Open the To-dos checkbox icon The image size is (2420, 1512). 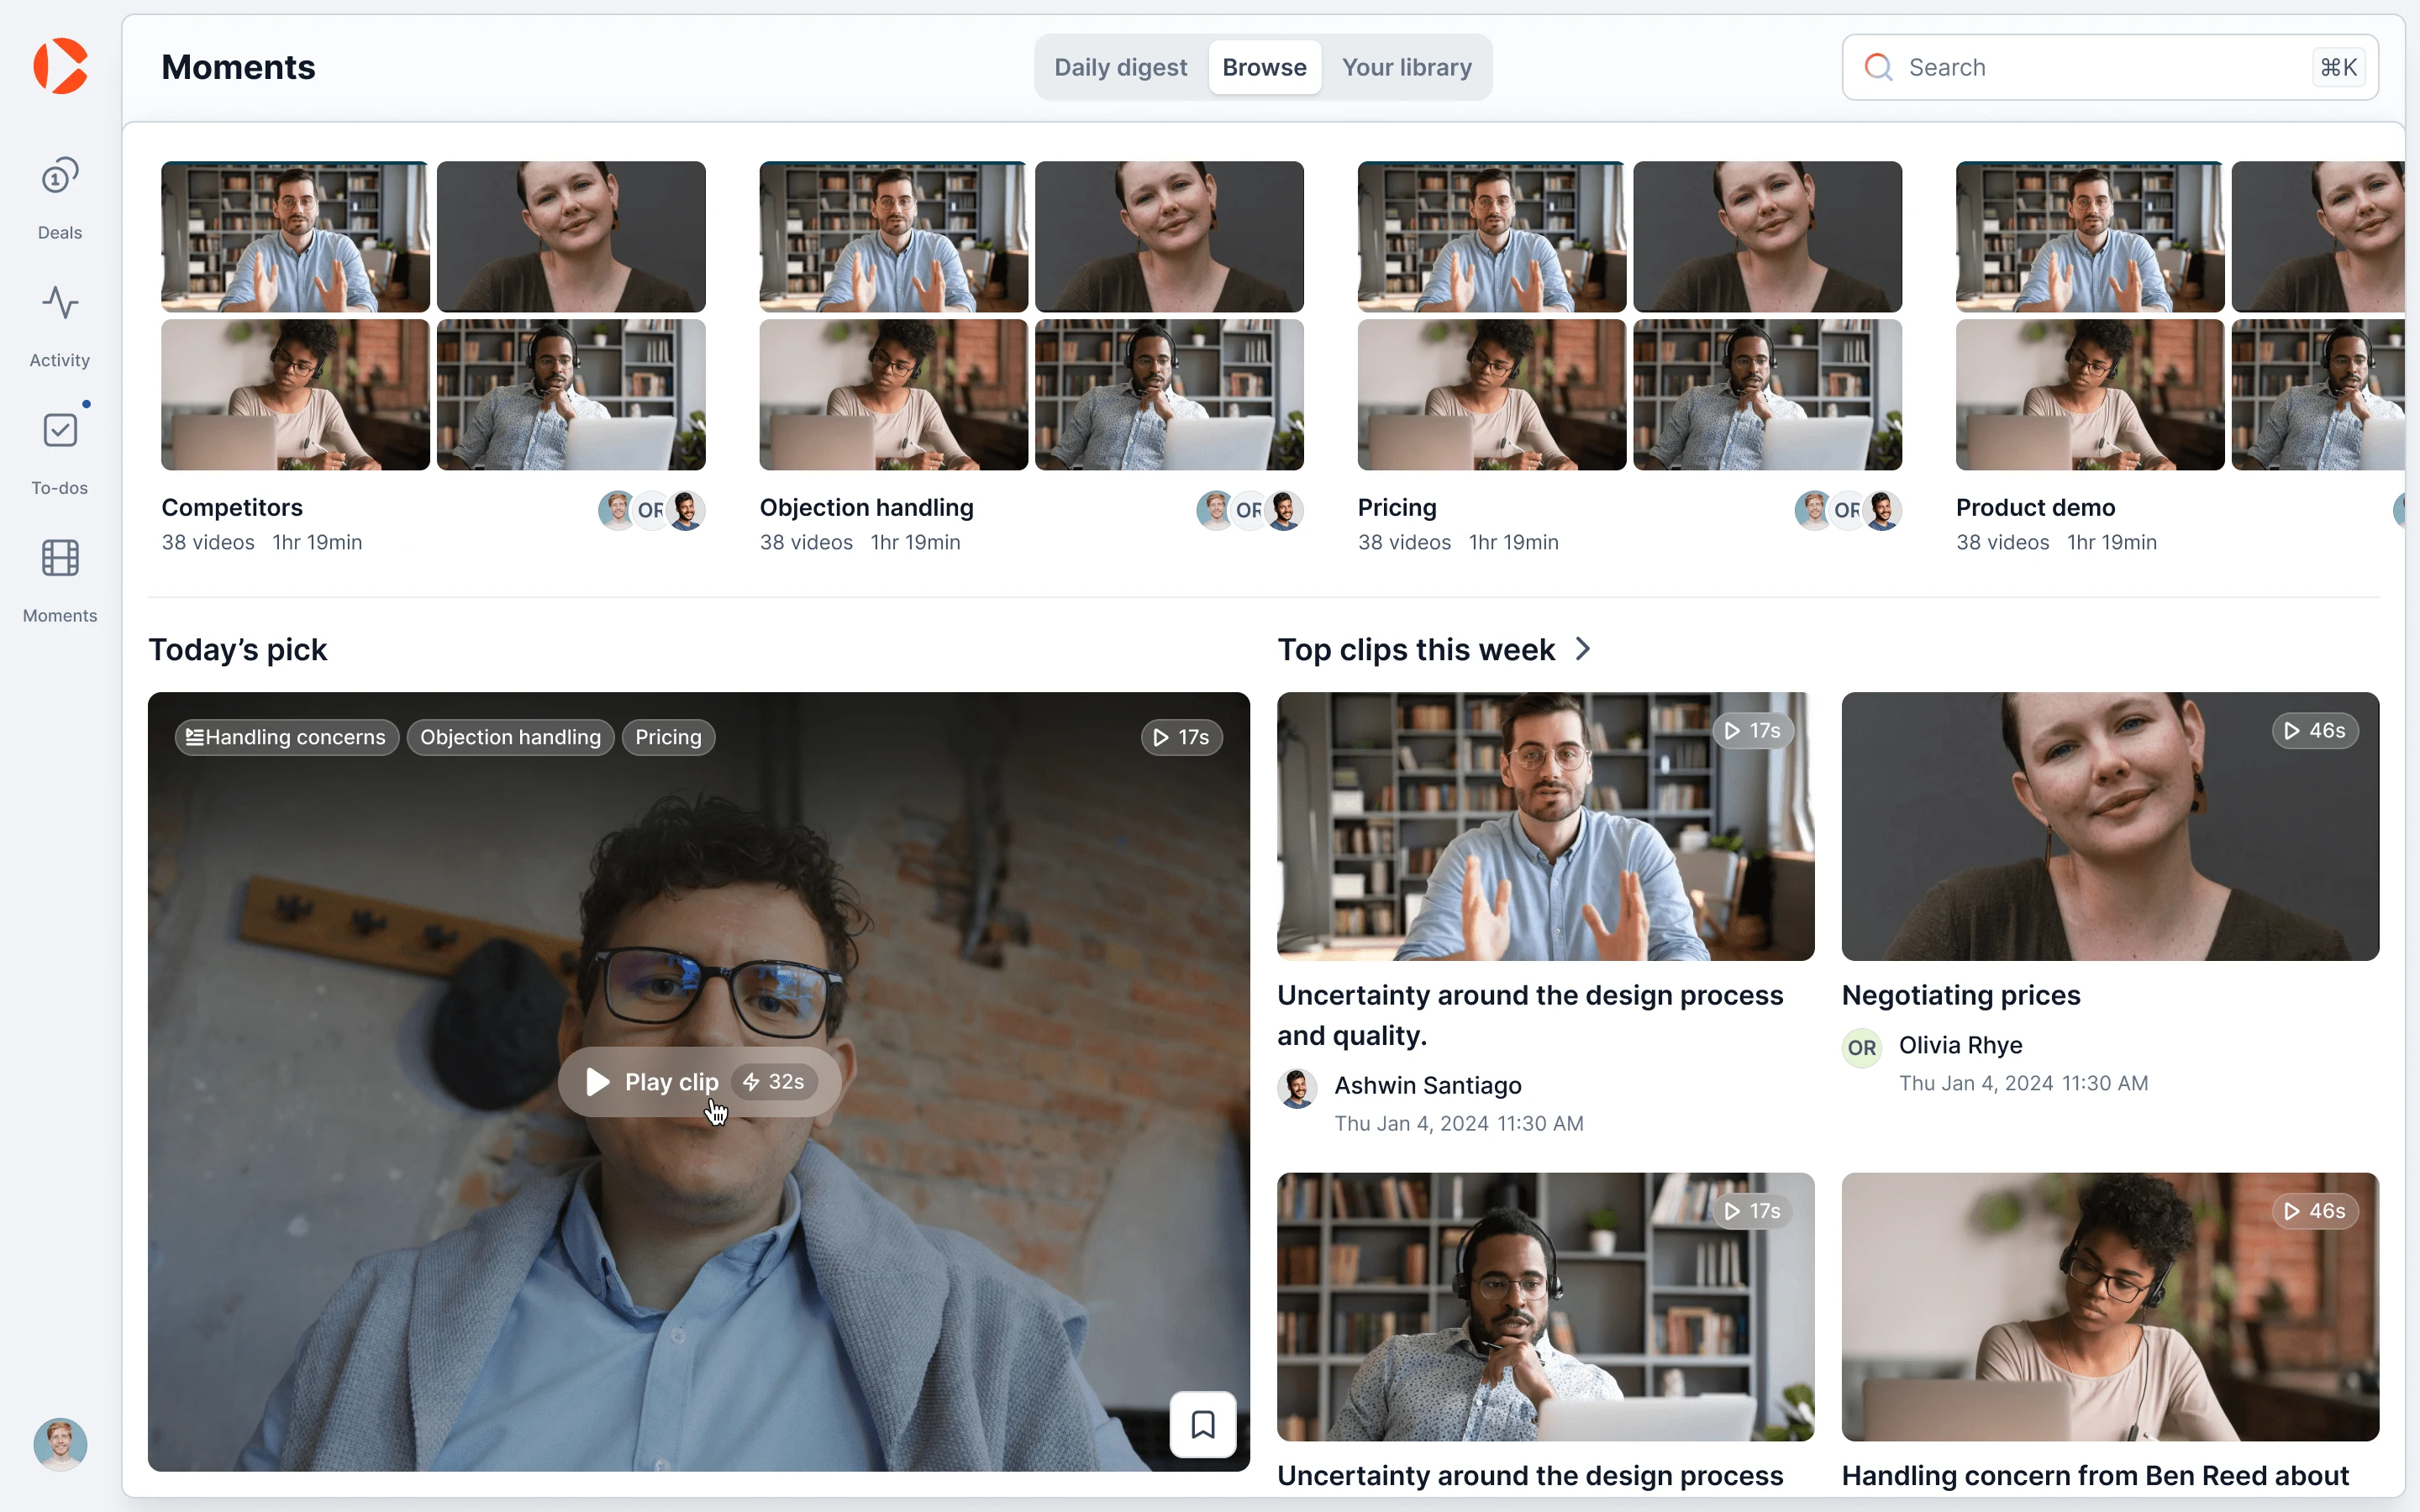pos(60,431)
